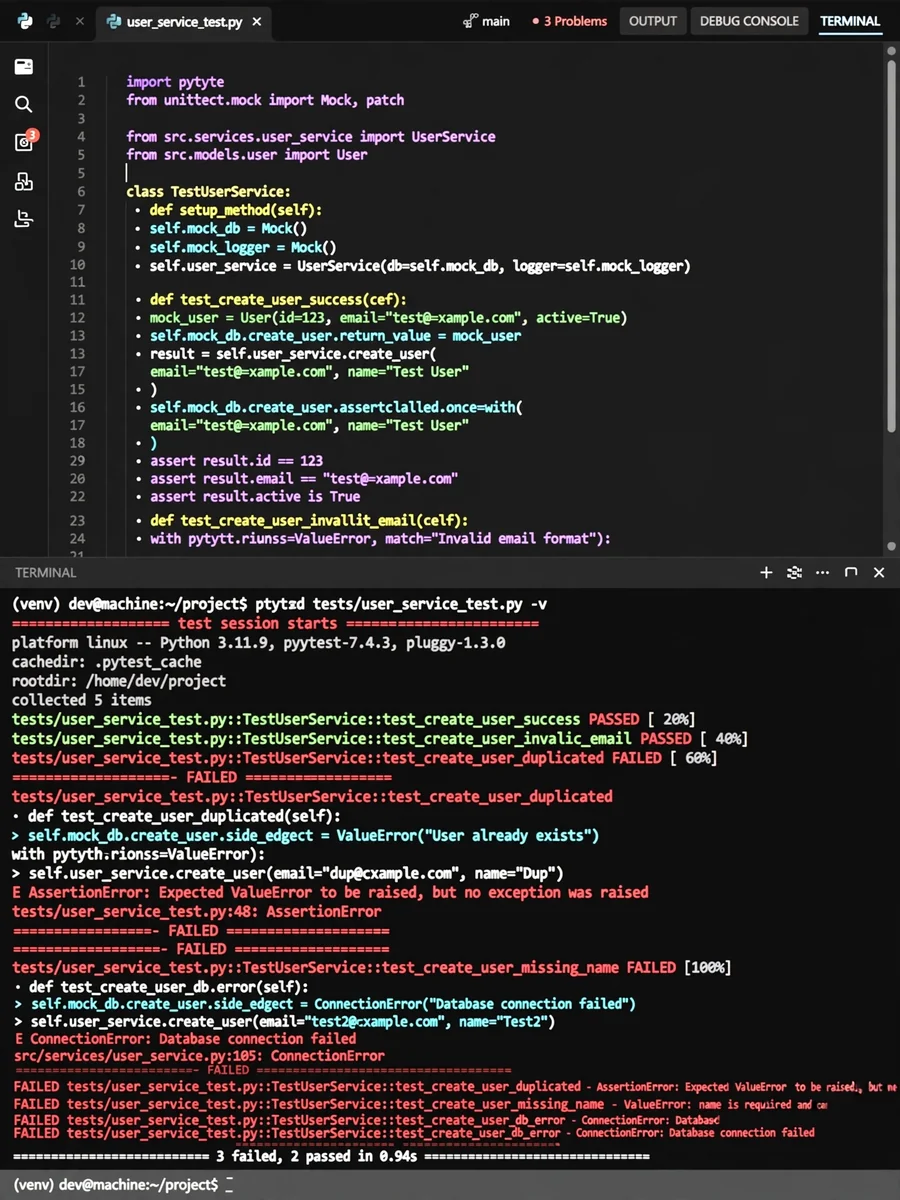Click 'src/services/user_service.py:105: ConnectionError' link
Image resolution: width=900 pixels, height=1200 pixels.
pyautogui.click(x=200, y=1055)
